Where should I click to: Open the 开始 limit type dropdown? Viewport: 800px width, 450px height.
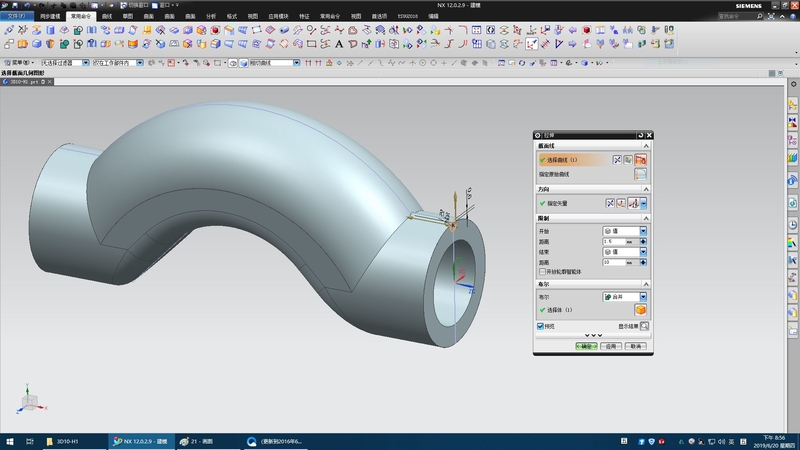pos(643,231)
